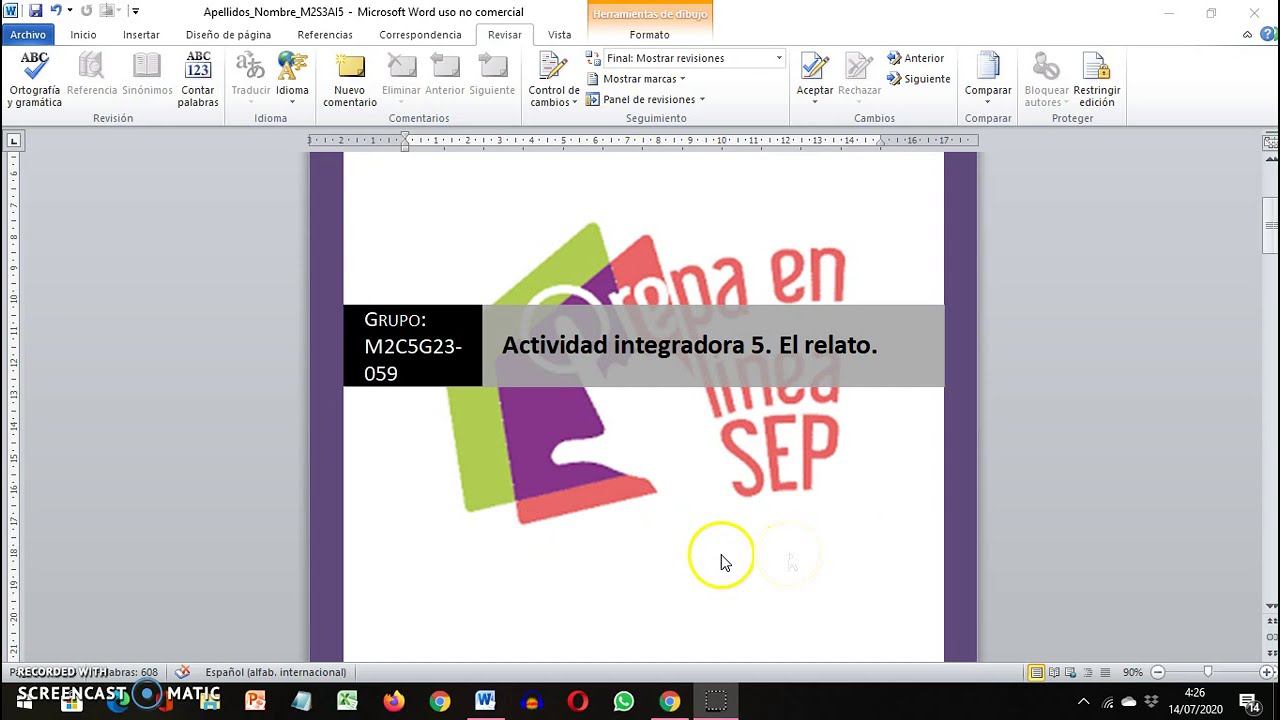Open the Final: Mostrar revisiones dropdown
The width and height of the screenshot is (1280, 720).
tap(693, 58)
